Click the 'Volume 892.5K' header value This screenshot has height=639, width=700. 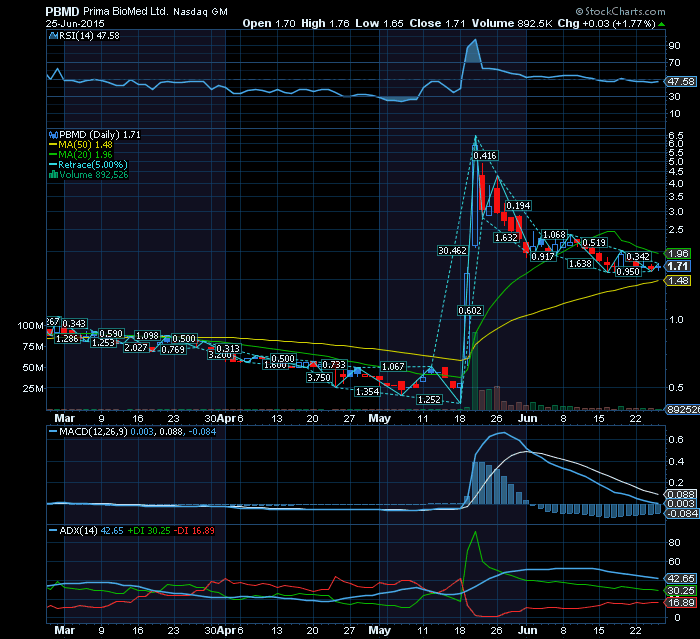(x=512, y=24)
